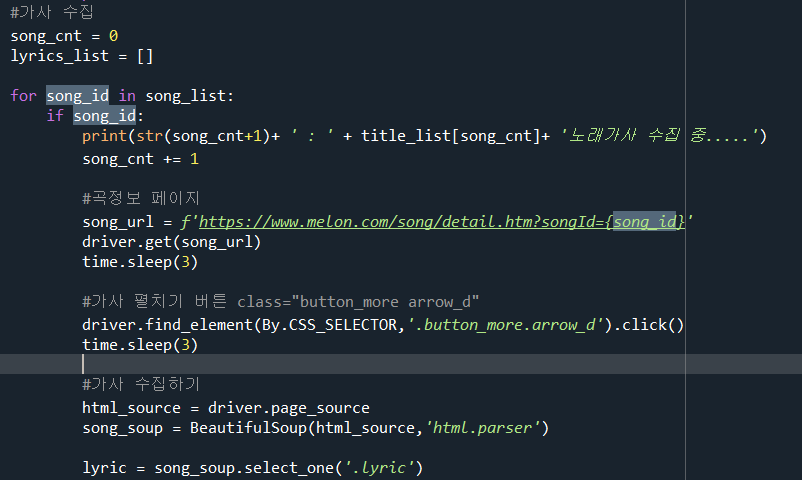Click 'driver.find_element' call
802x480 pixels.
[x=168, y=324]
